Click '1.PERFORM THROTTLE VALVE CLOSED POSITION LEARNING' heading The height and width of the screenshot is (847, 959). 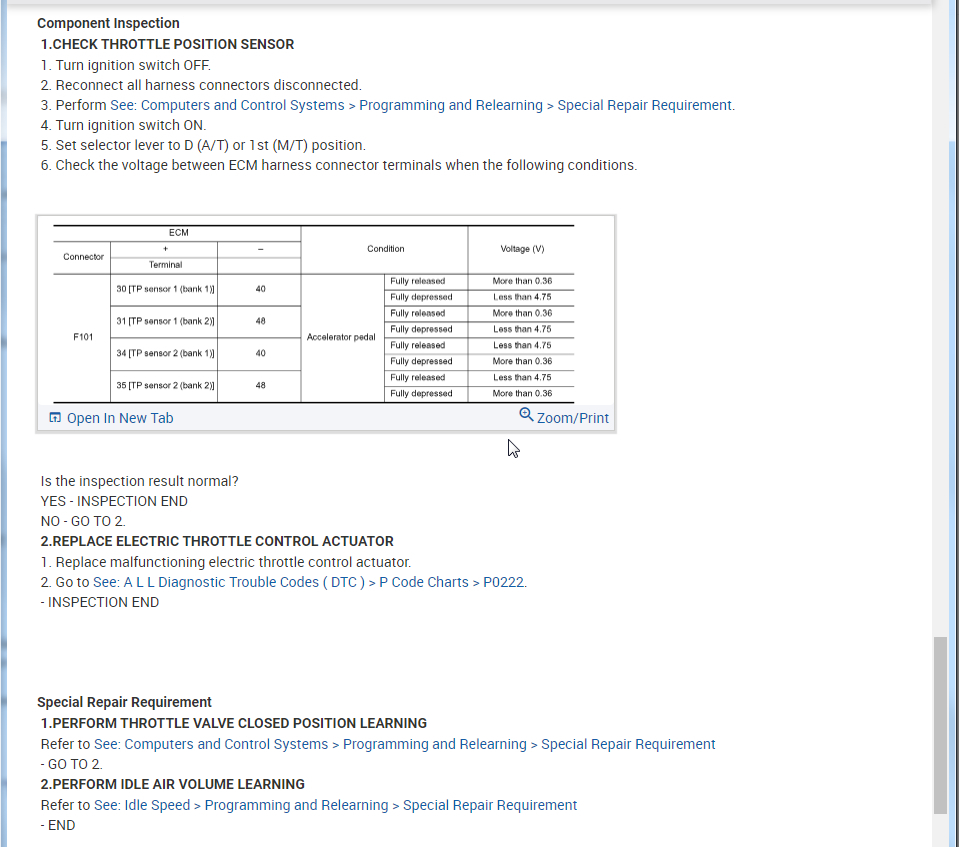click(234, 723)
